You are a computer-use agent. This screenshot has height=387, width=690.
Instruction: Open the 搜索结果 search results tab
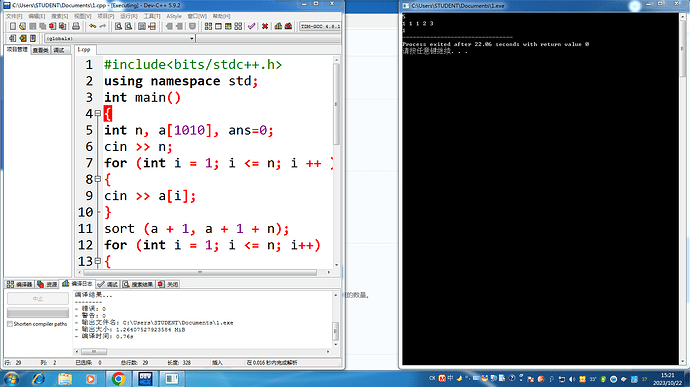(x=138, y=284)
